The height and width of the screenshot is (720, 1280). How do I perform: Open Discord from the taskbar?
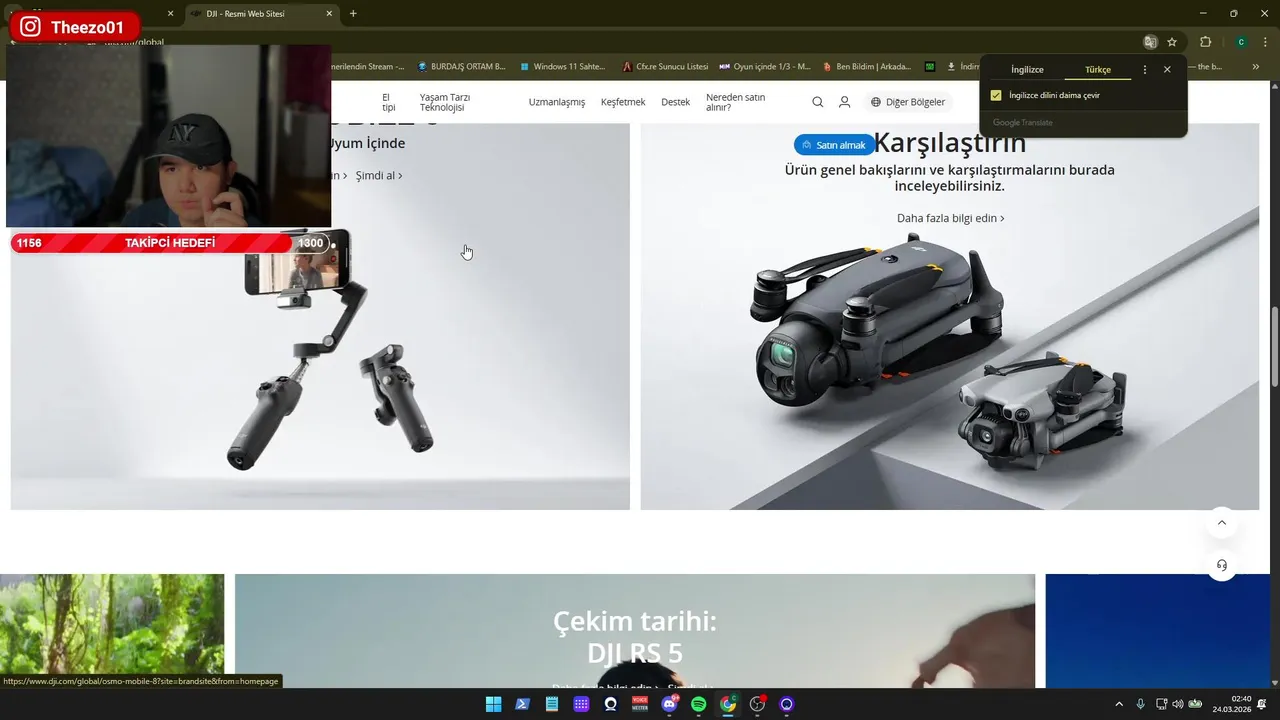coord(669,704)
